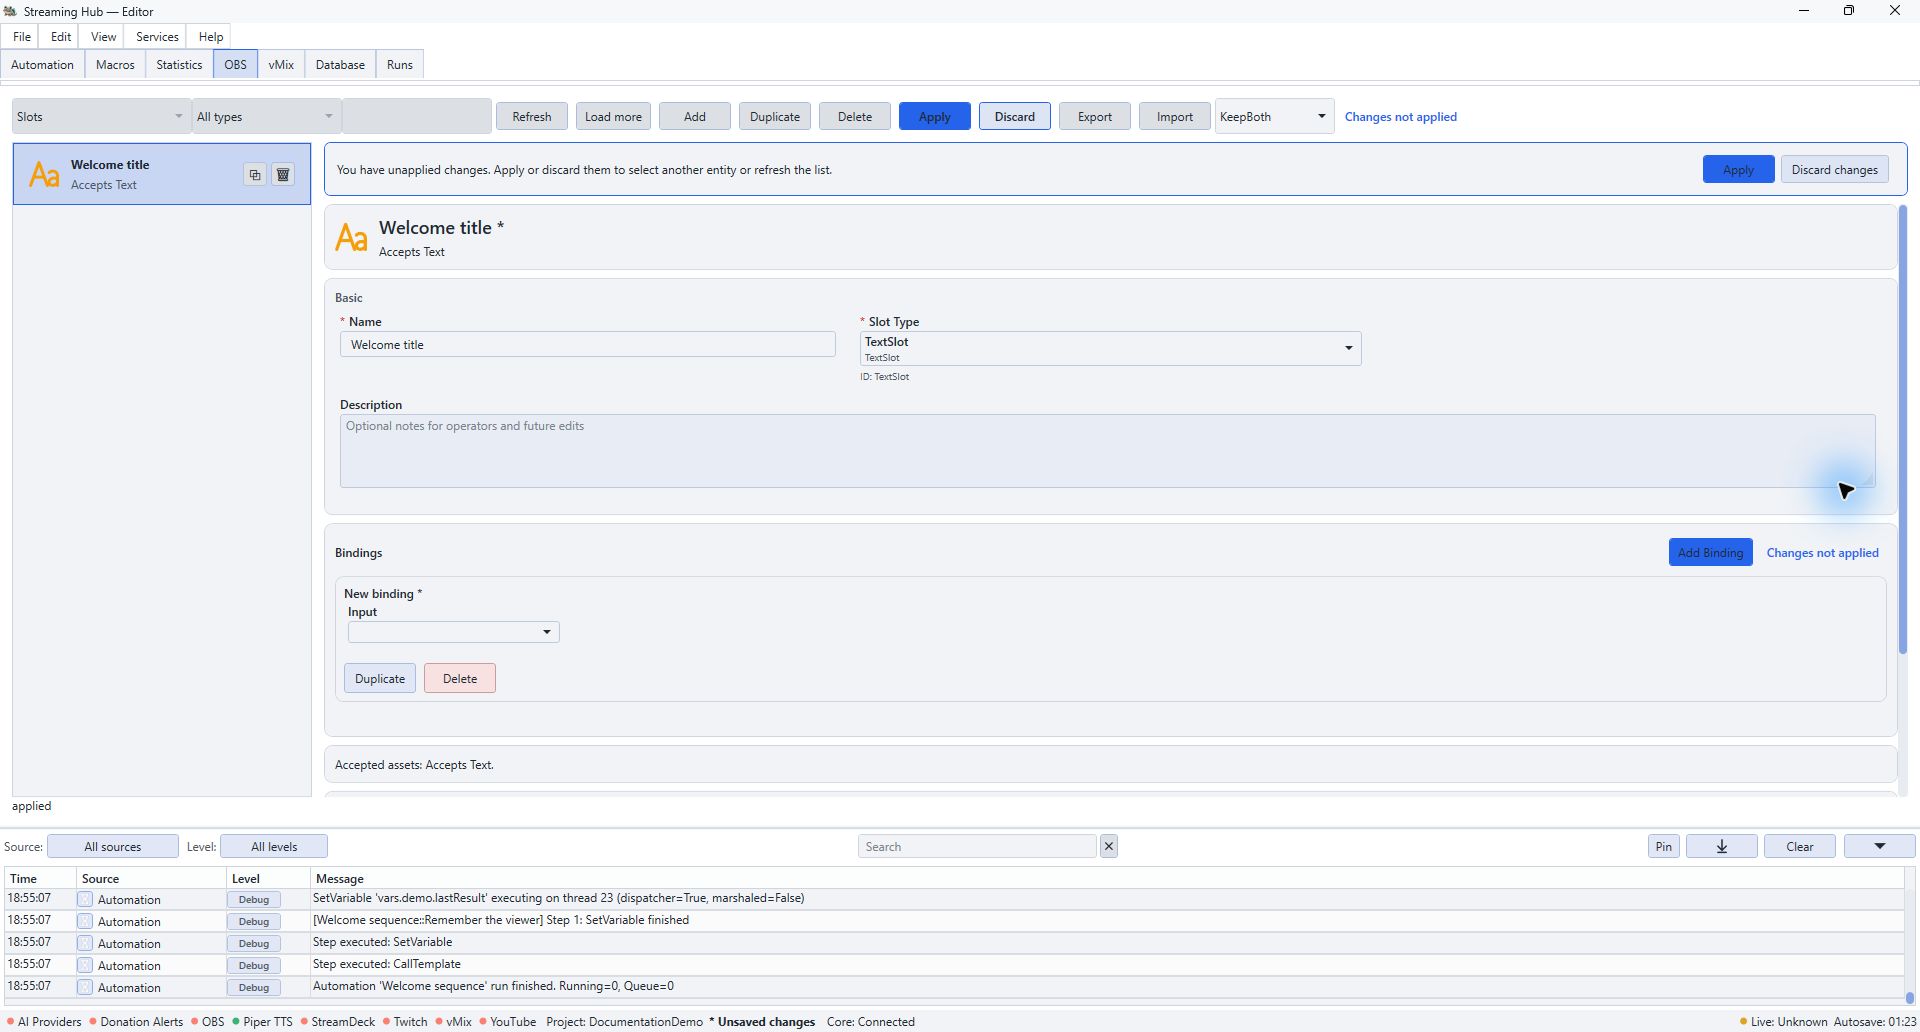
Task: Click the Donation Alerts status indicator
Action: [136, 1022]
